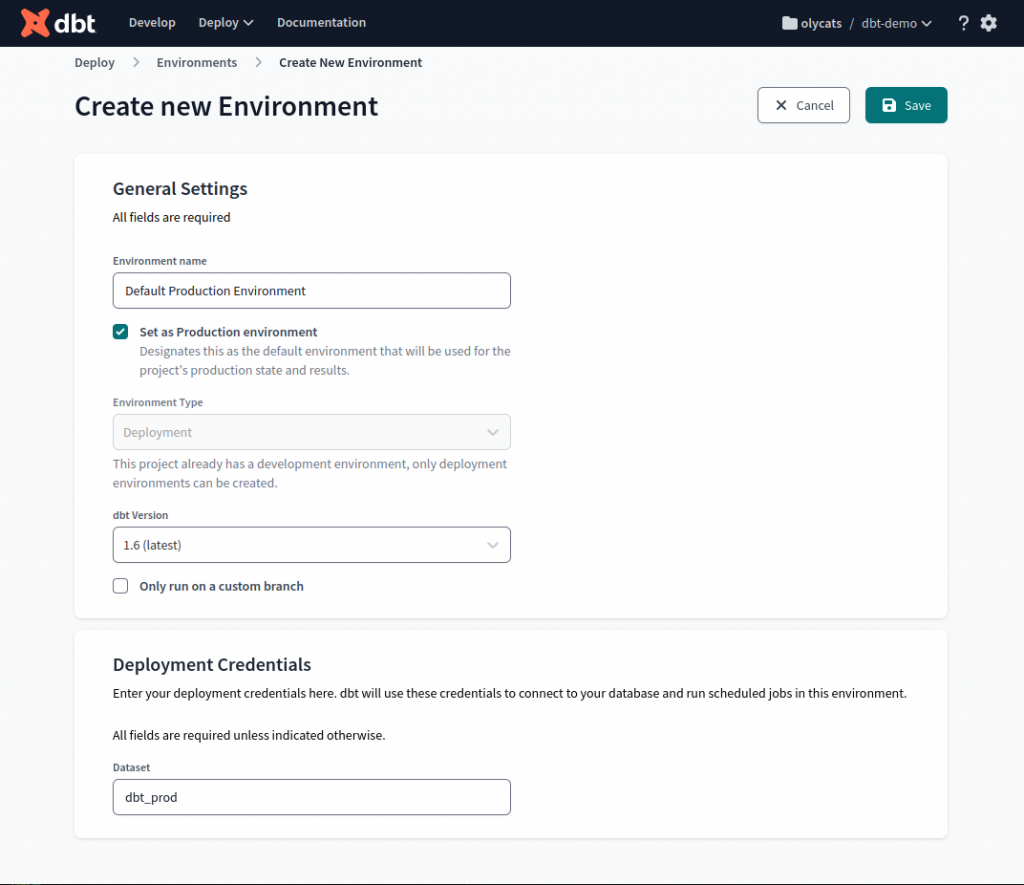The image size is (1024, 885).
Task: Click the olycats folder icon
Action: [x=790, y=23]
